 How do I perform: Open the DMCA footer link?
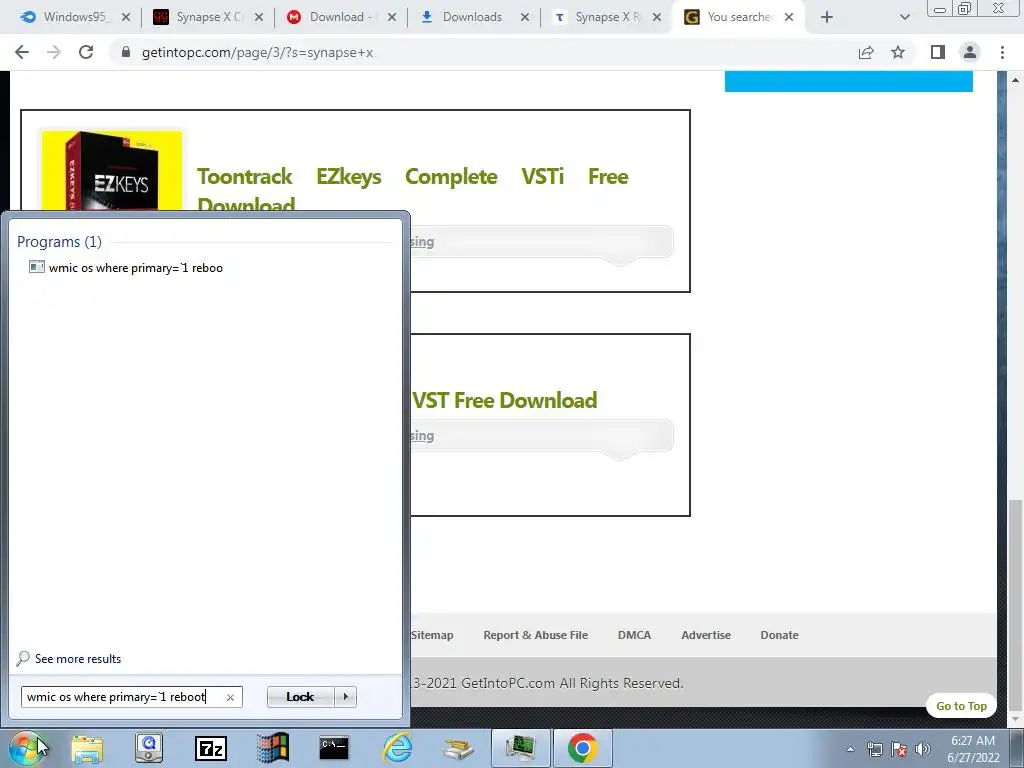coord(634,635)
